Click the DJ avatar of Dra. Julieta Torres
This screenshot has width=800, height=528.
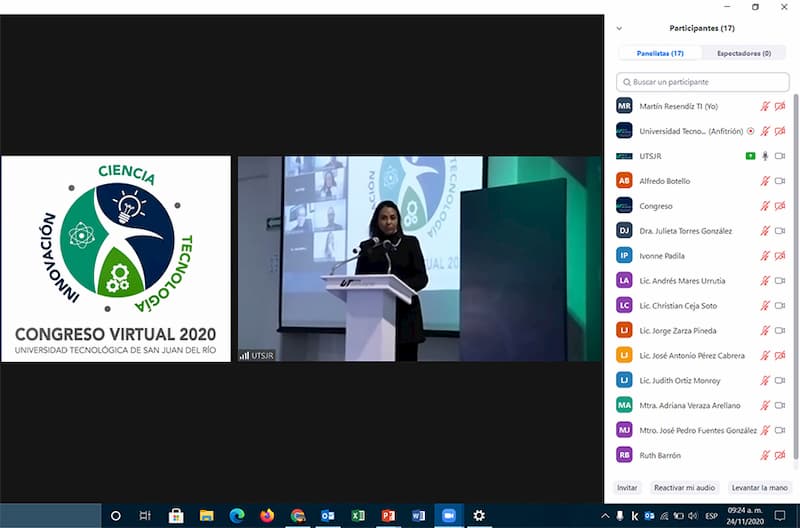[624, 231]
